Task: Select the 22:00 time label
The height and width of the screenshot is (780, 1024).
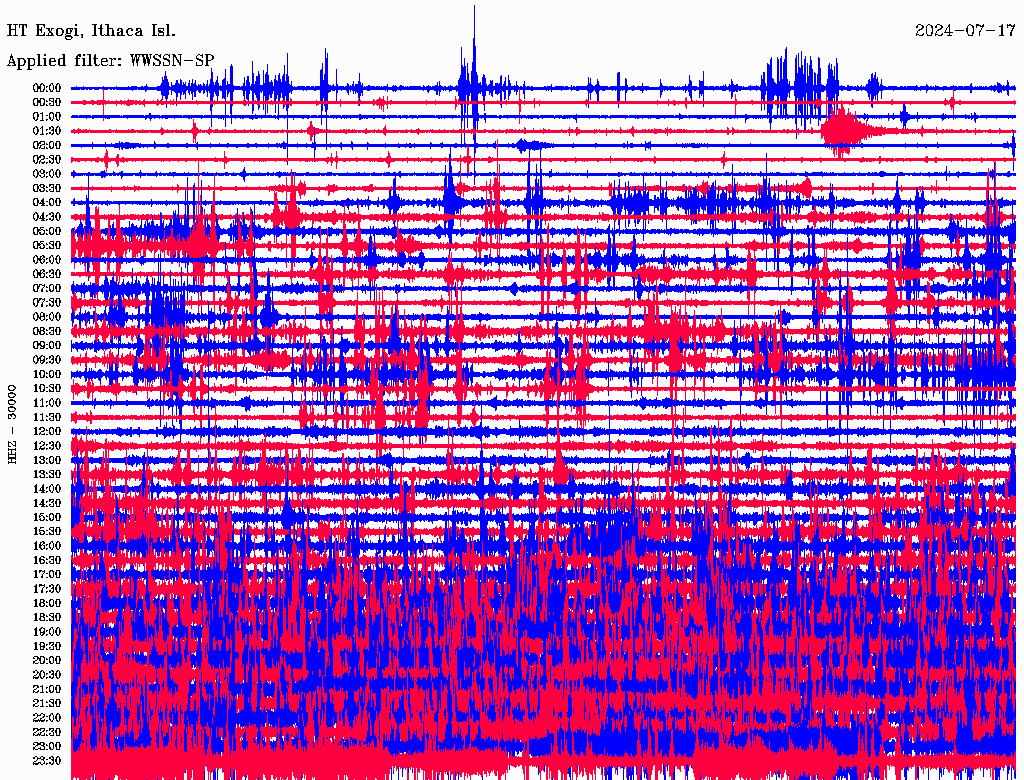Action: pyautogui.click(x=47, y=717)
